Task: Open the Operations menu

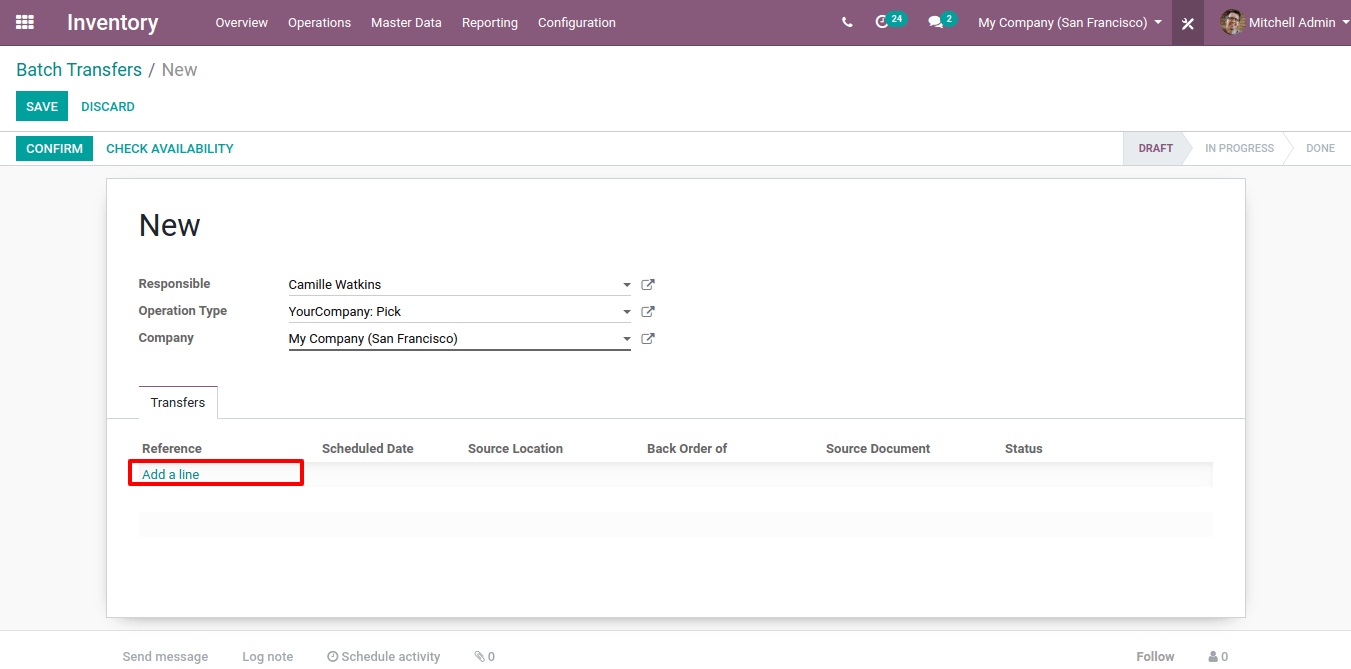Action: 319,22
